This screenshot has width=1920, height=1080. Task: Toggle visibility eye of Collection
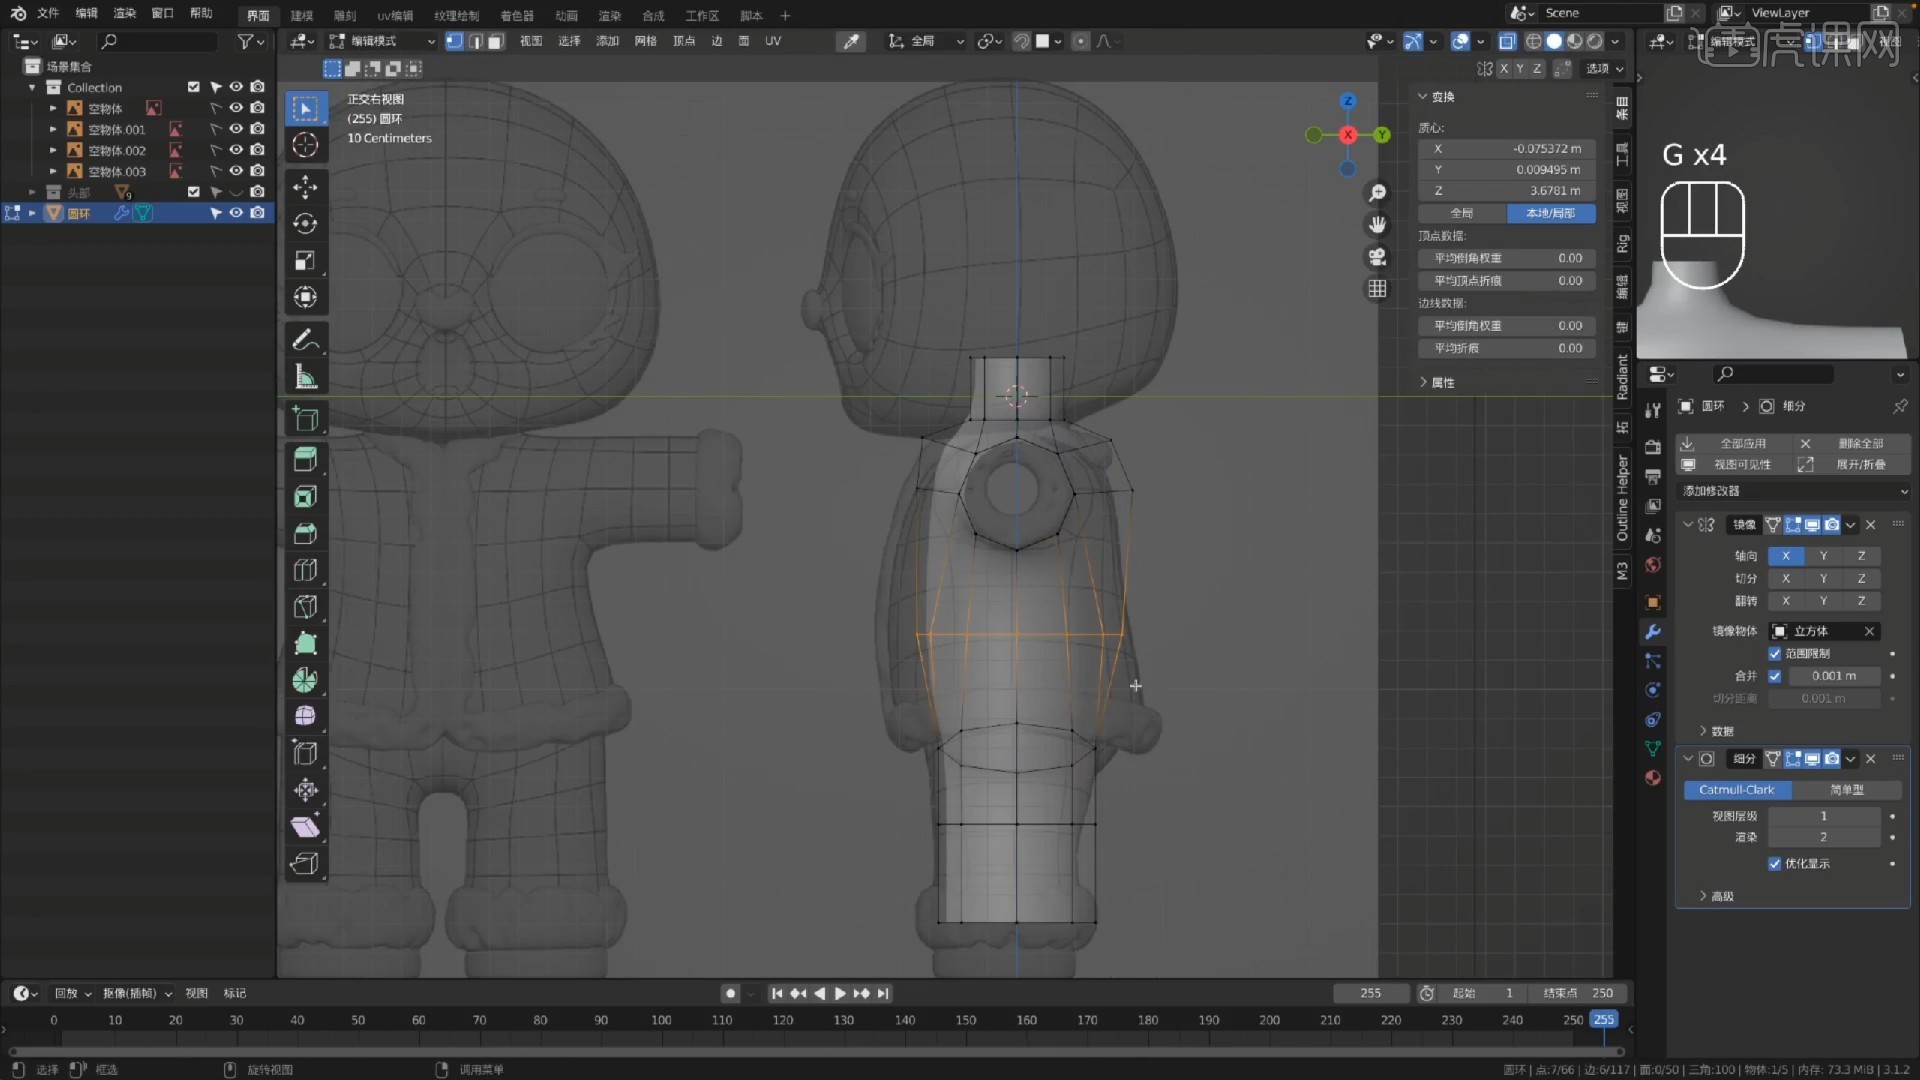(236, 87)
